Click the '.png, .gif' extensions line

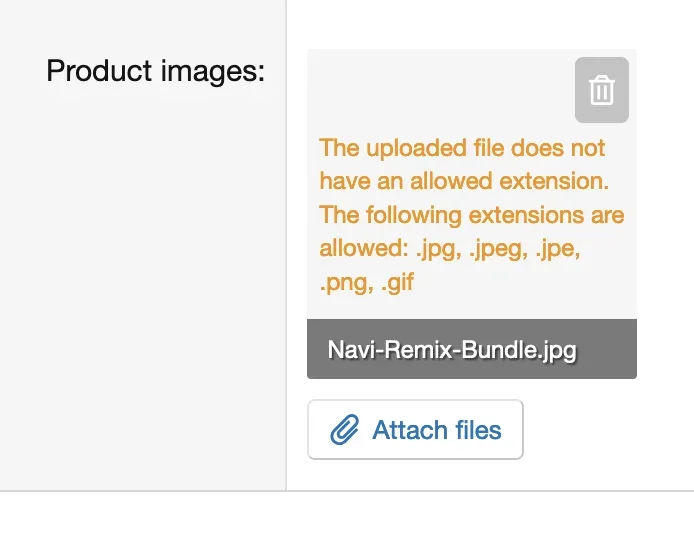tap(366, 282)
